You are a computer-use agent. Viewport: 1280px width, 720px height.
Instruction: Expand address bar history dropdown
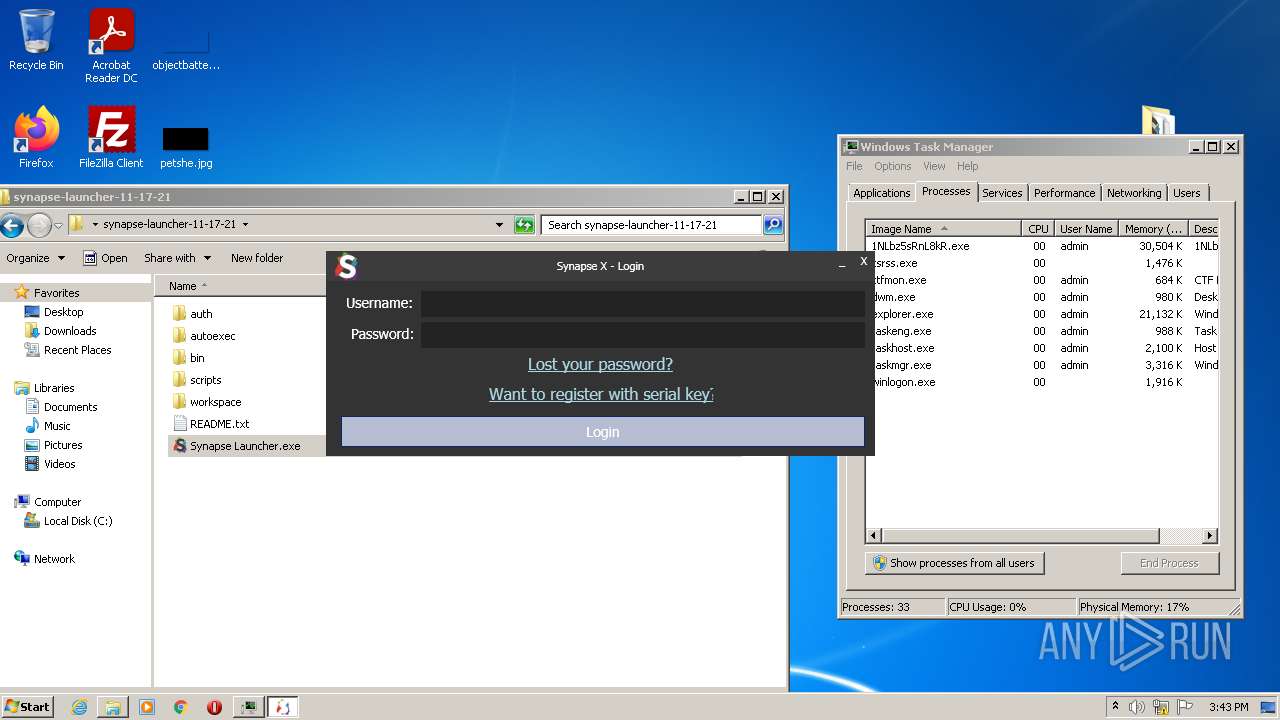pyautogui.click(x=499, y=225)
